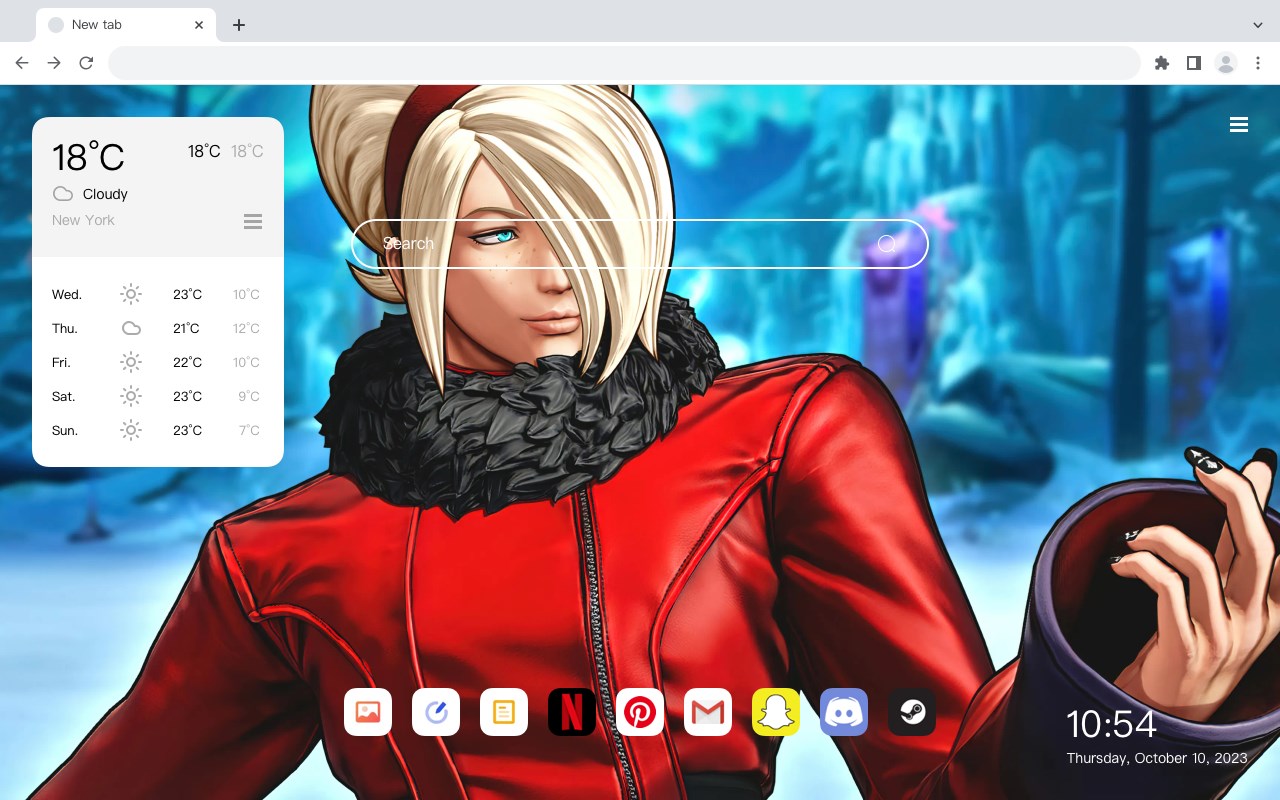
Task: Close the New tab tab
Action: point(199,25)
